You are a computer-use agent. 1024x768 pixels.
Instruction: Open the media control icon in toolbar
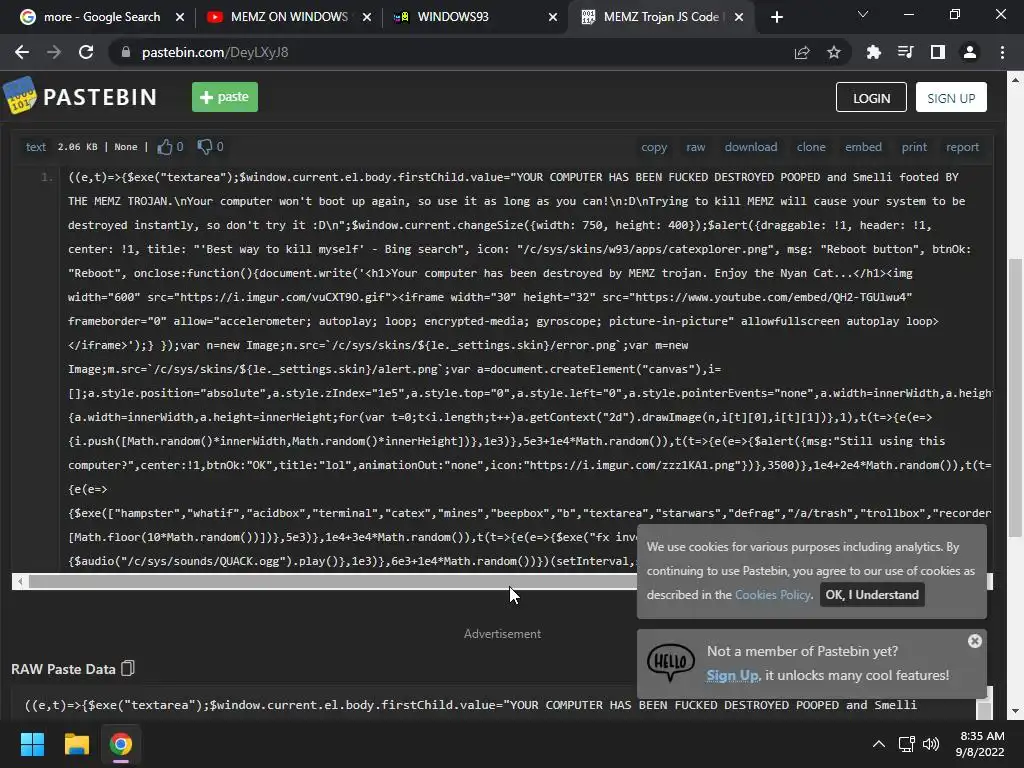(x=905, y=52)
